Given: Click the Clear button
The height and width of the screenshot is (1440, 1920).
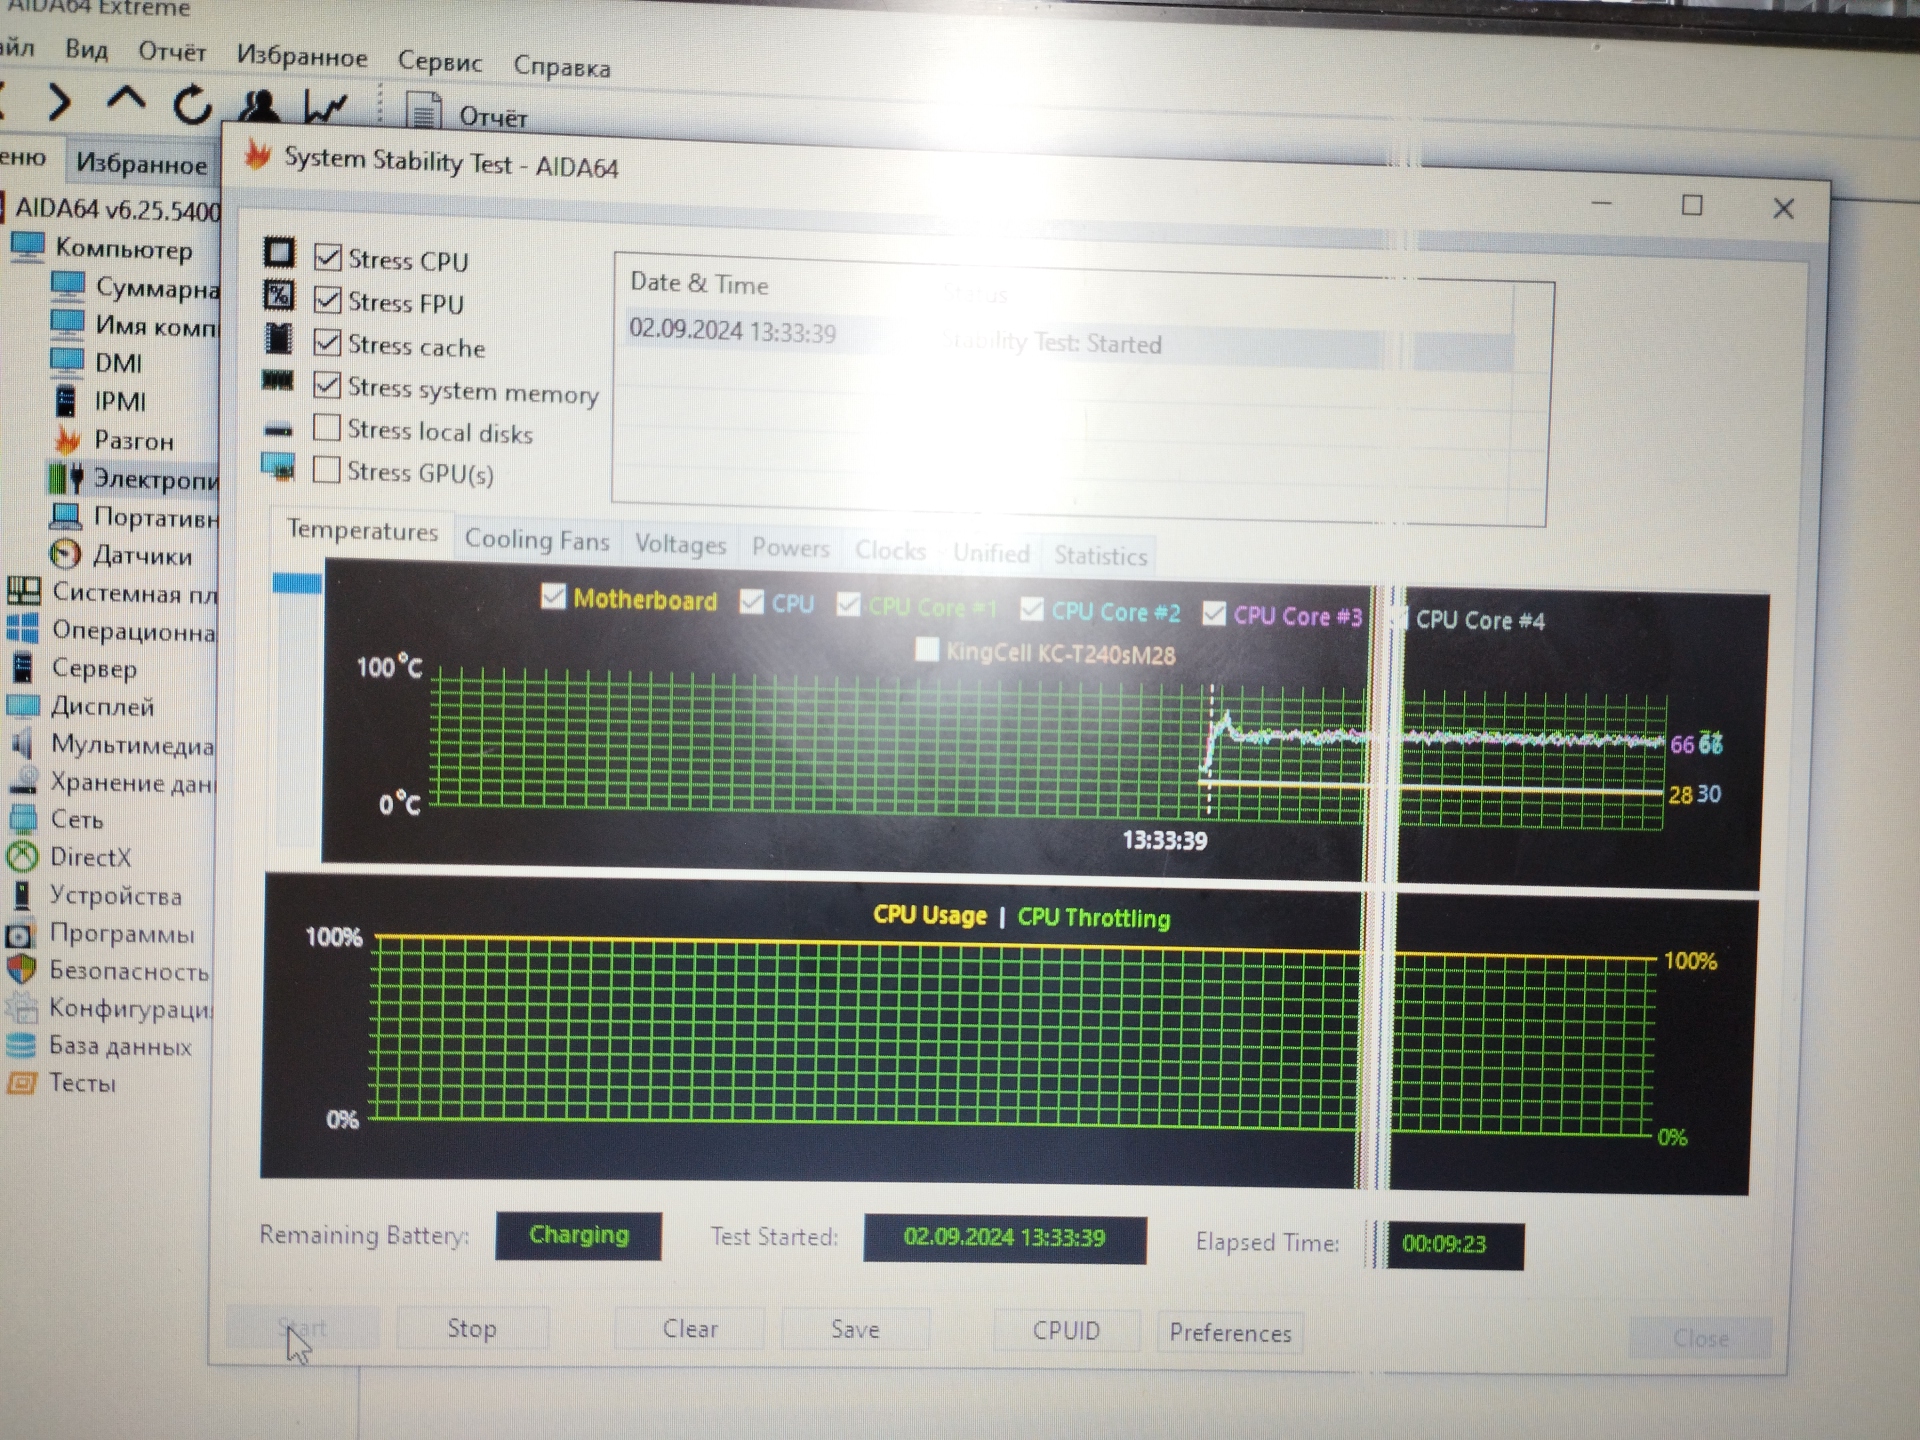Looking at the screenshot, I should [690, 1329].
